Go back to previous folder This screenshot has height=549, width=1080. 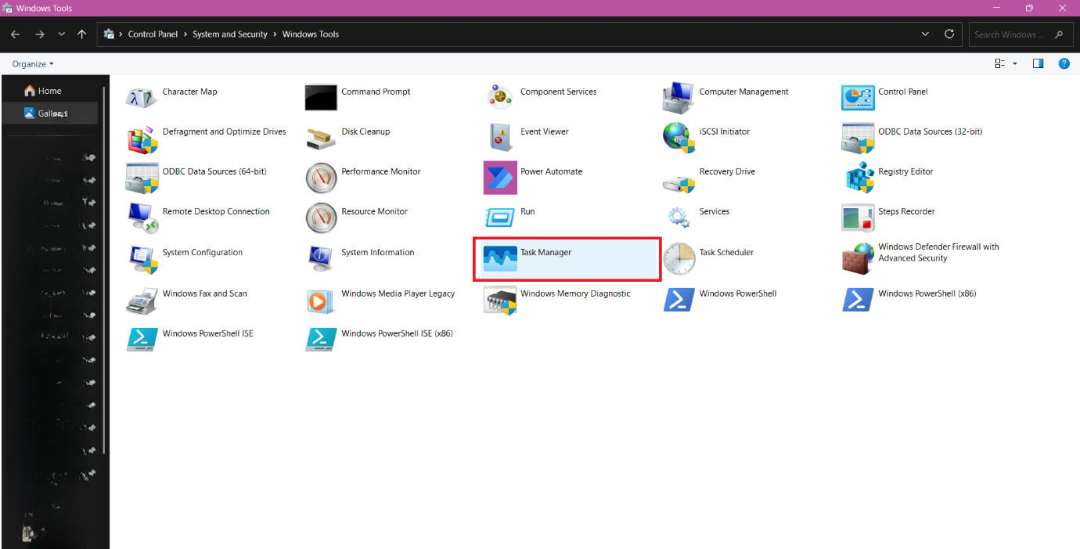pos(15,34)
